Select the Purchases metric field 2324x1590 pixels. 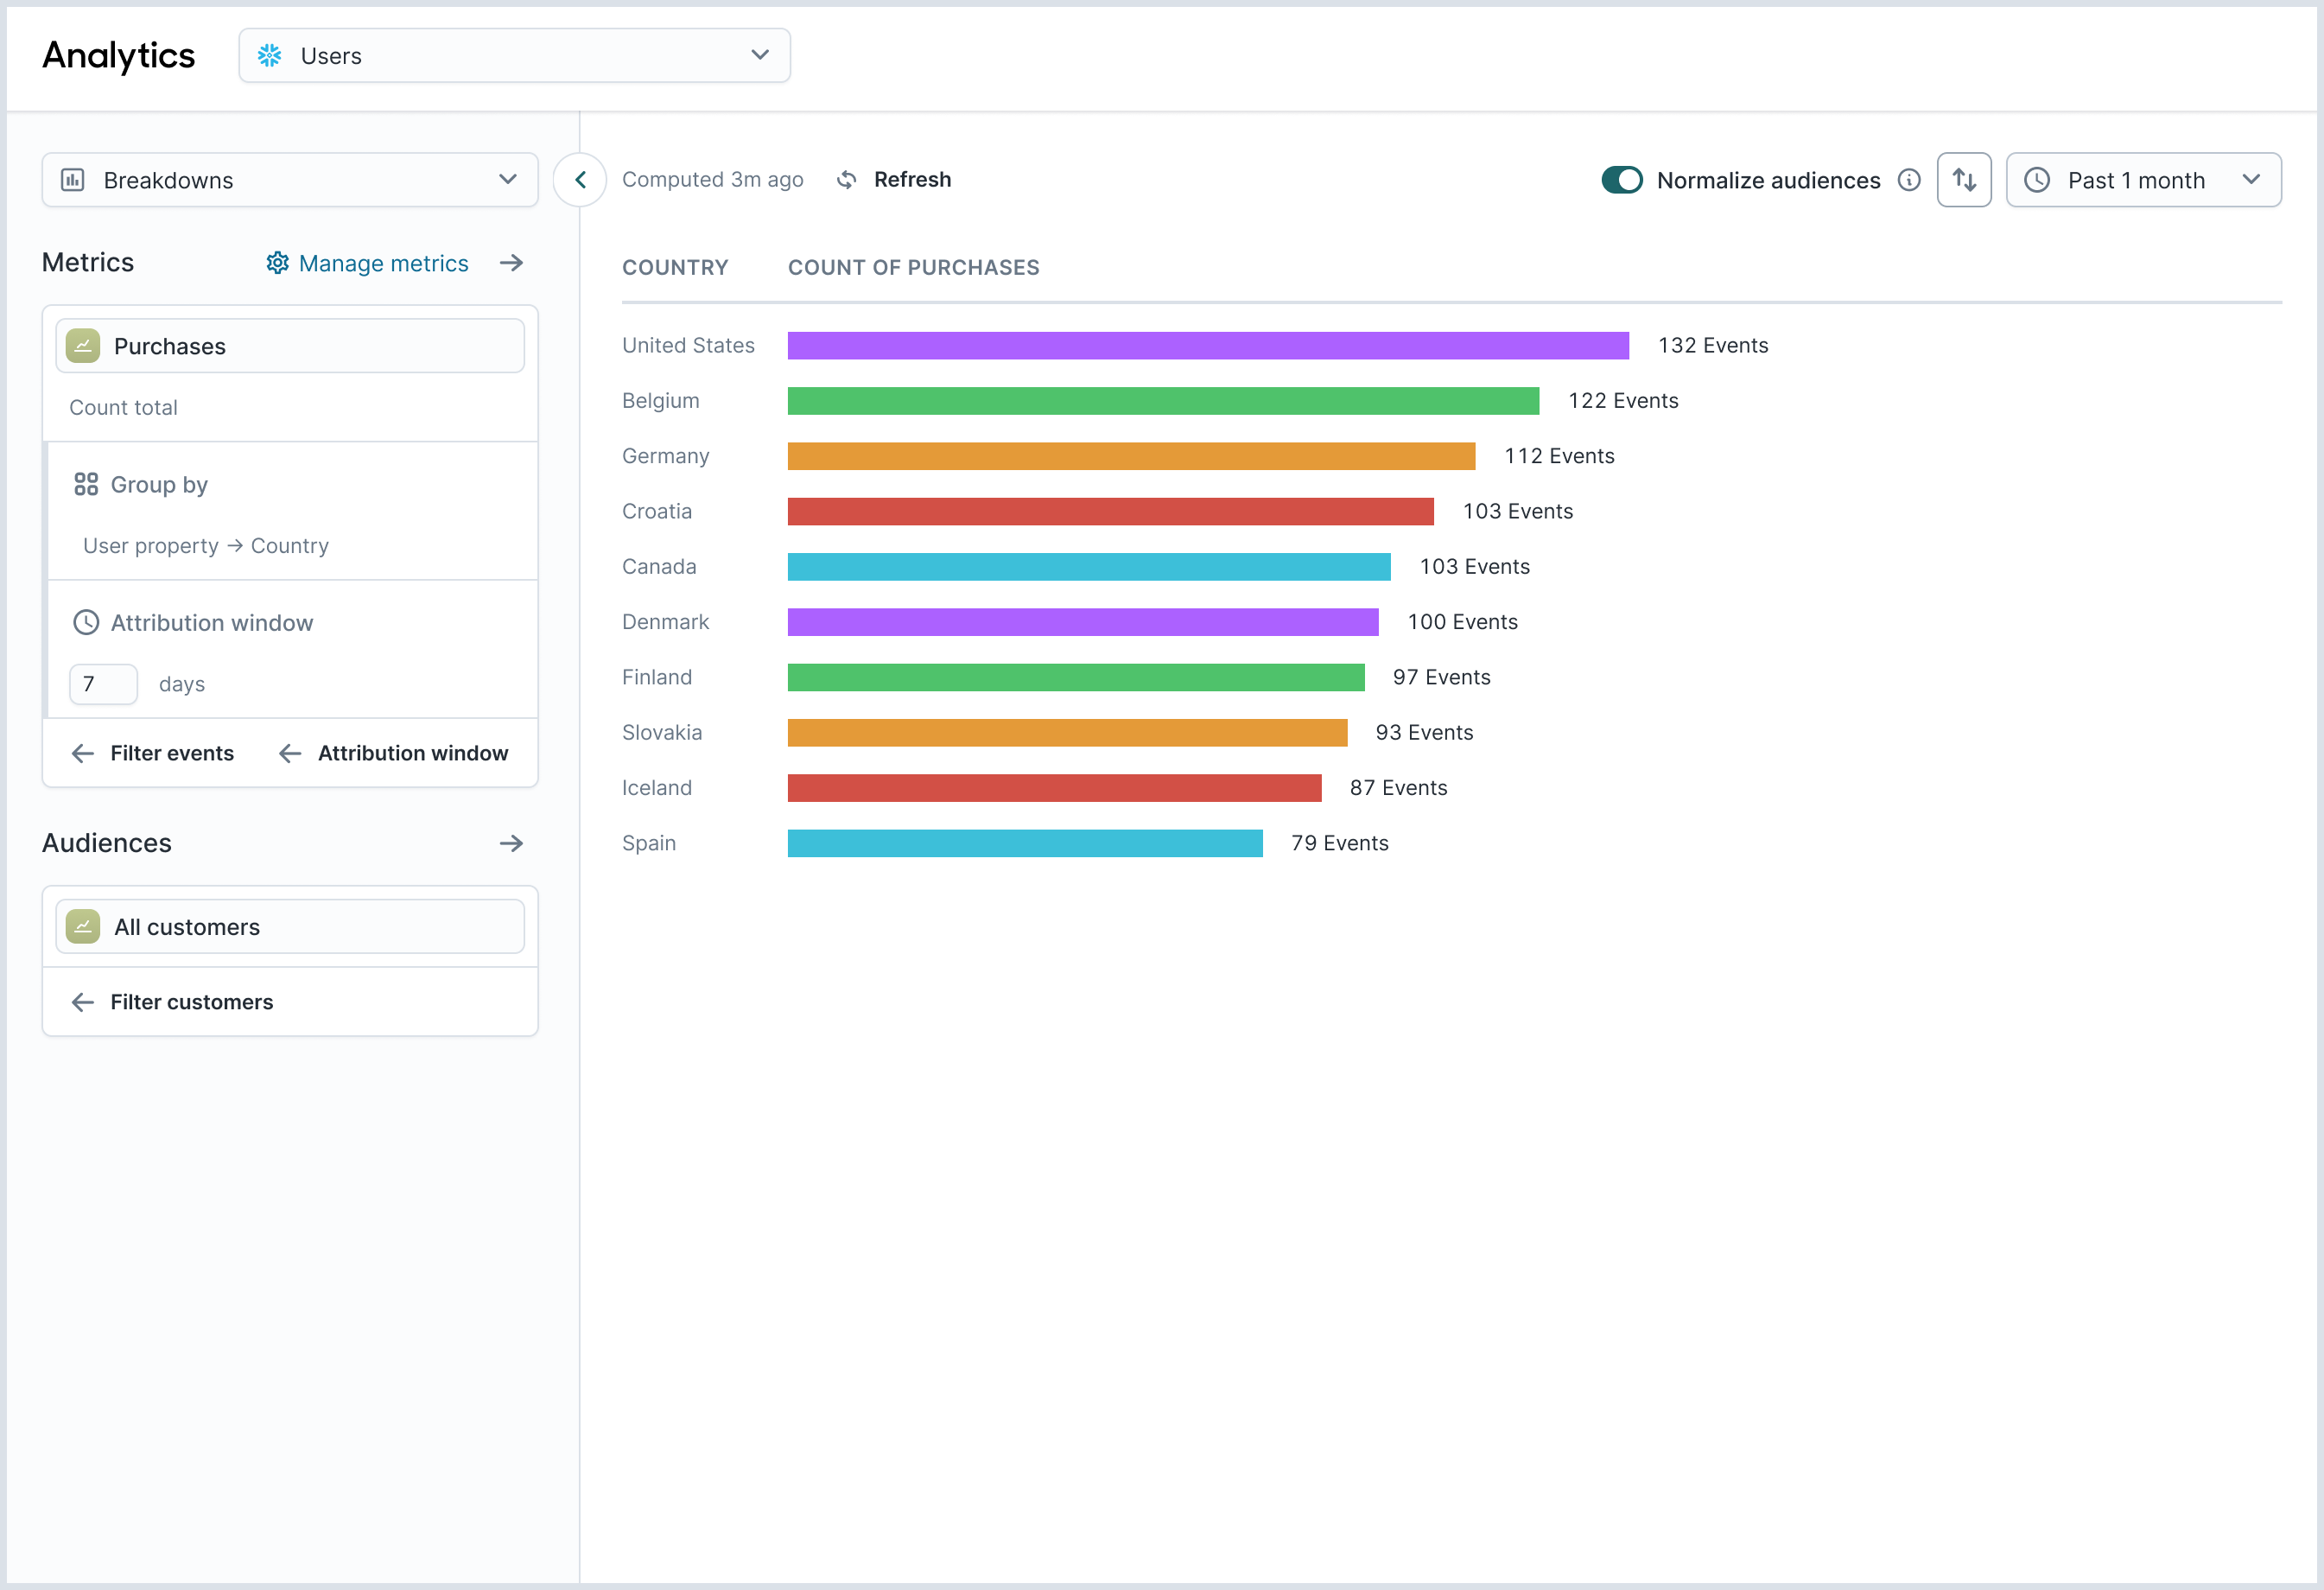[x=290, y=346]
